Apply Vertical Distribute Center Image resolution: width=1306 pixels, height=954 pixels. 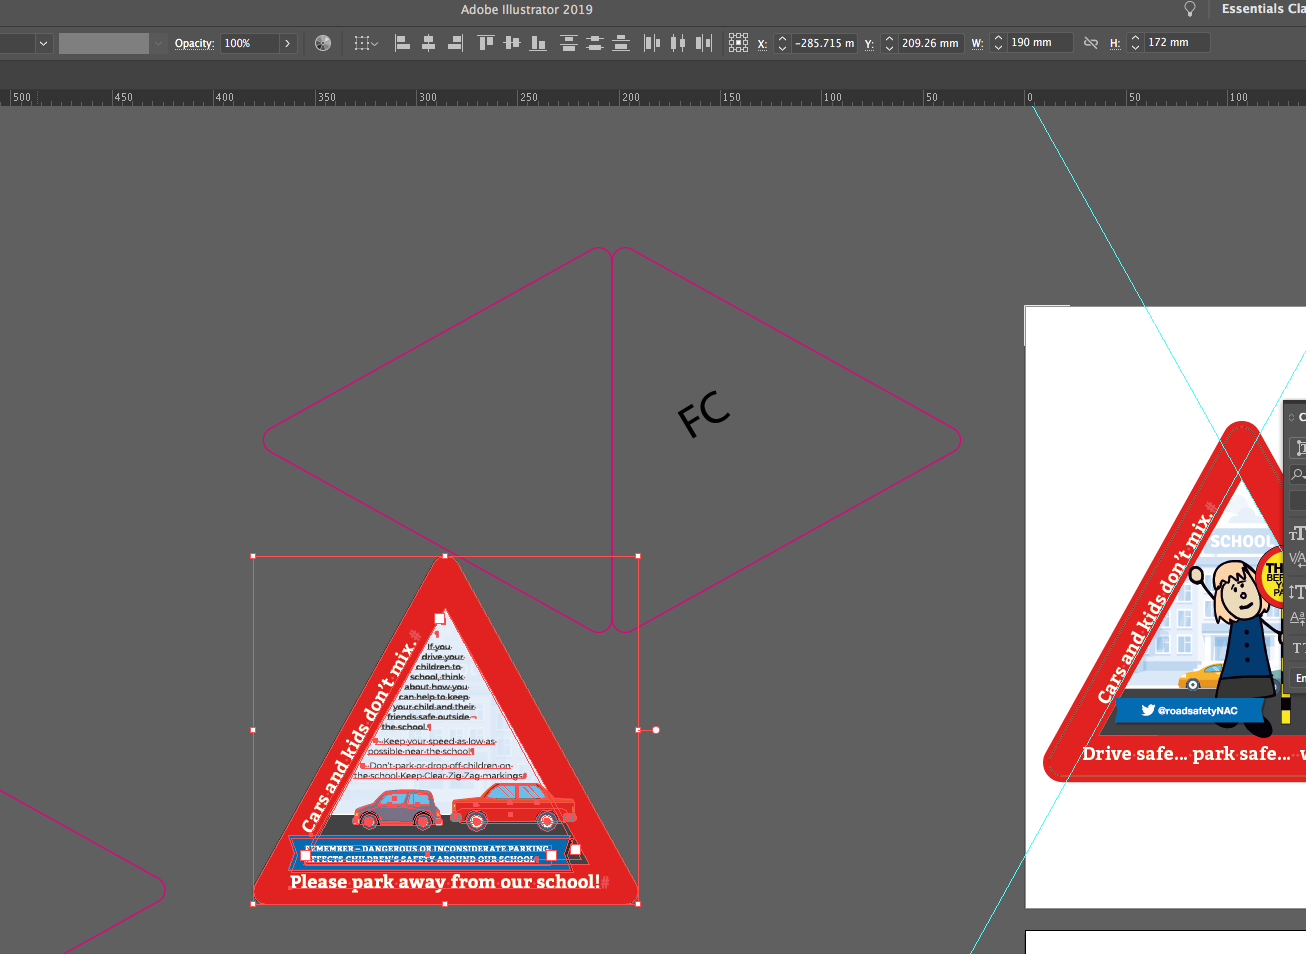coord(595,43)
